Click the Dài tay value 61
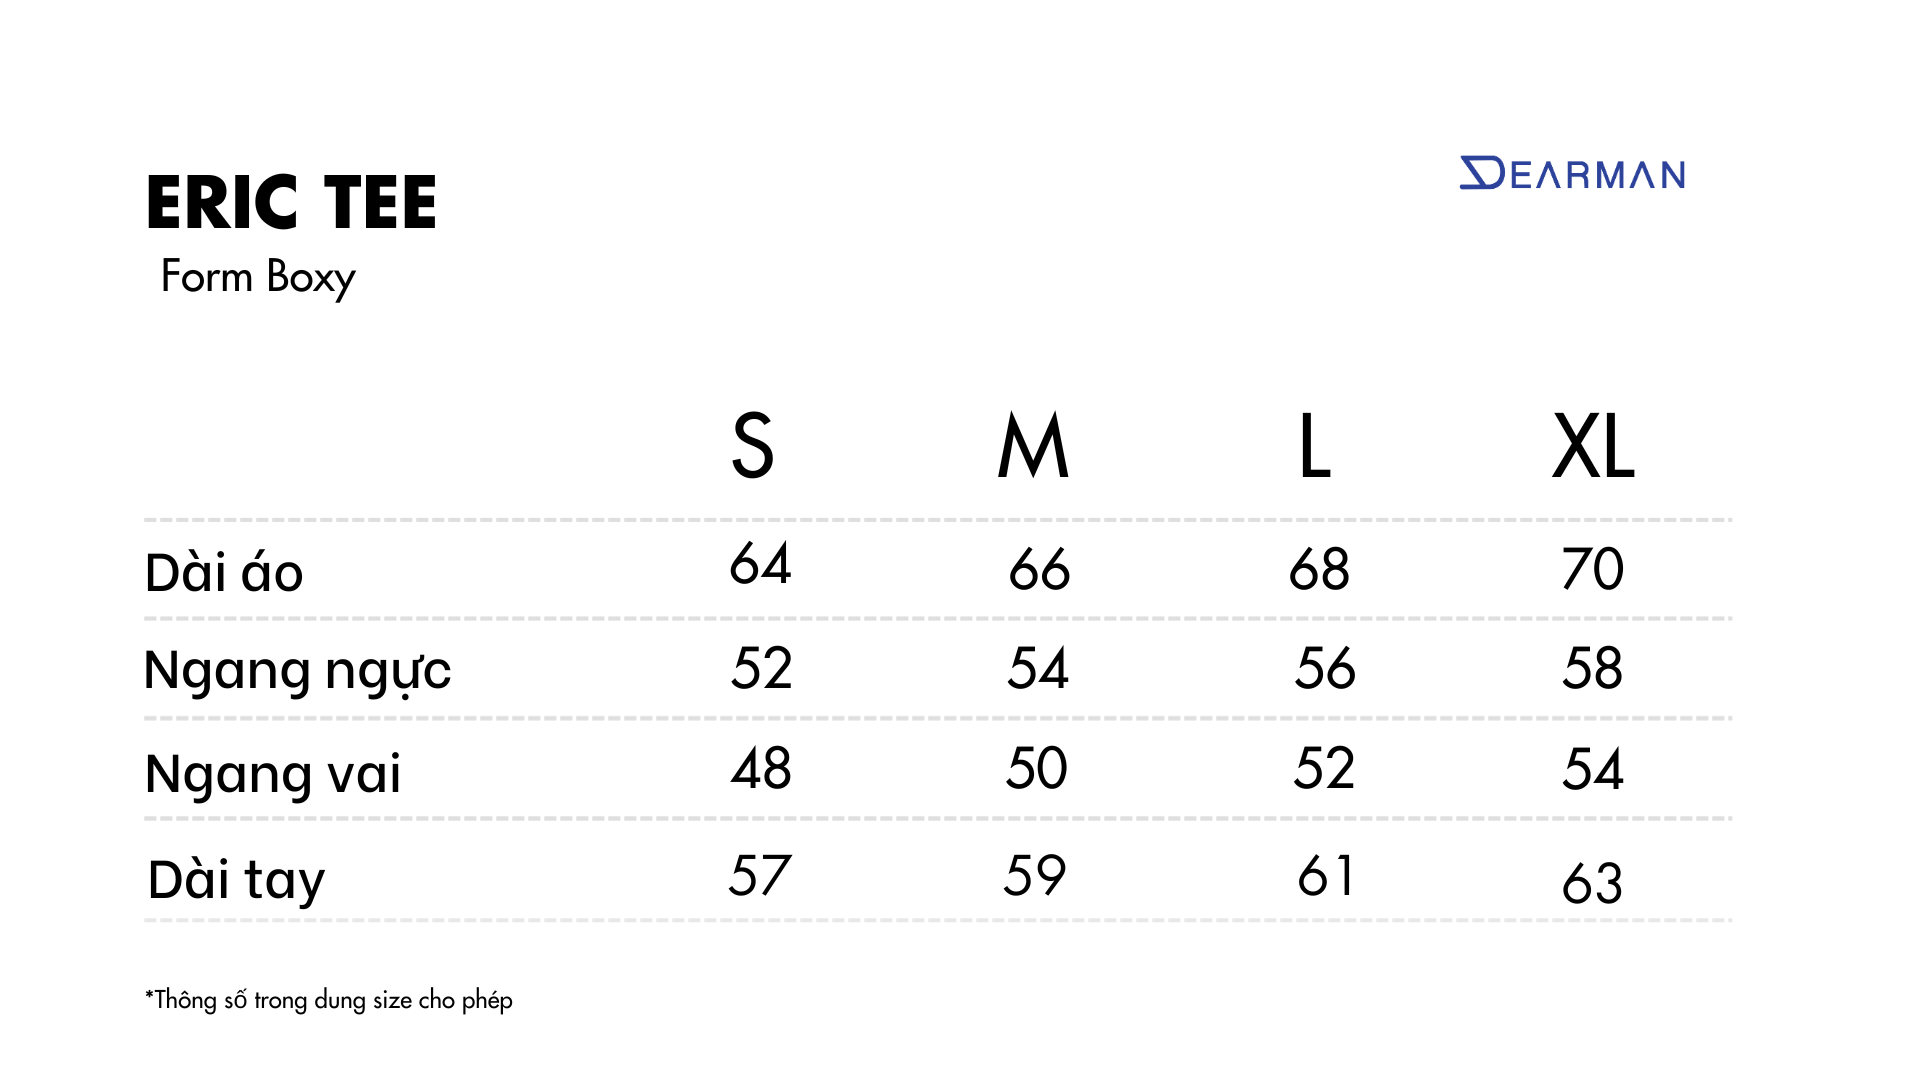 click(x=1326, y=876)
